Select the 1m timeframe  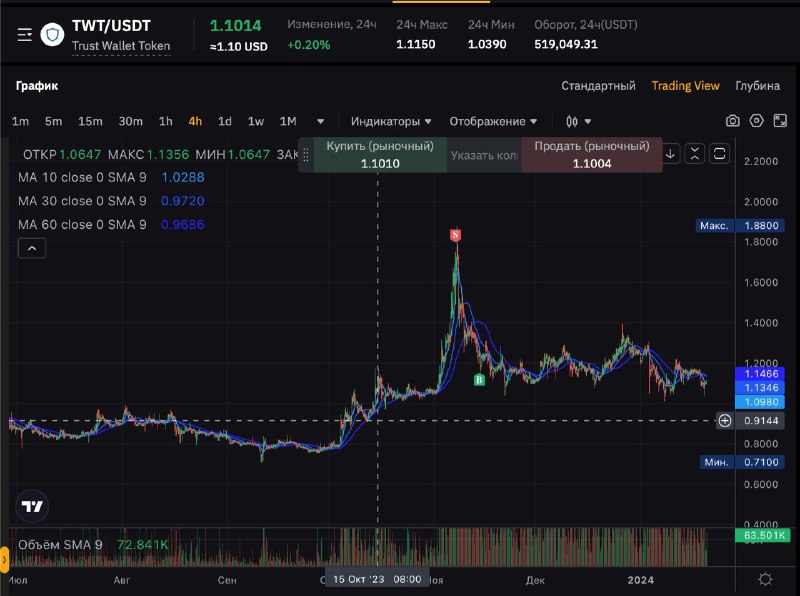pos(20,121)
